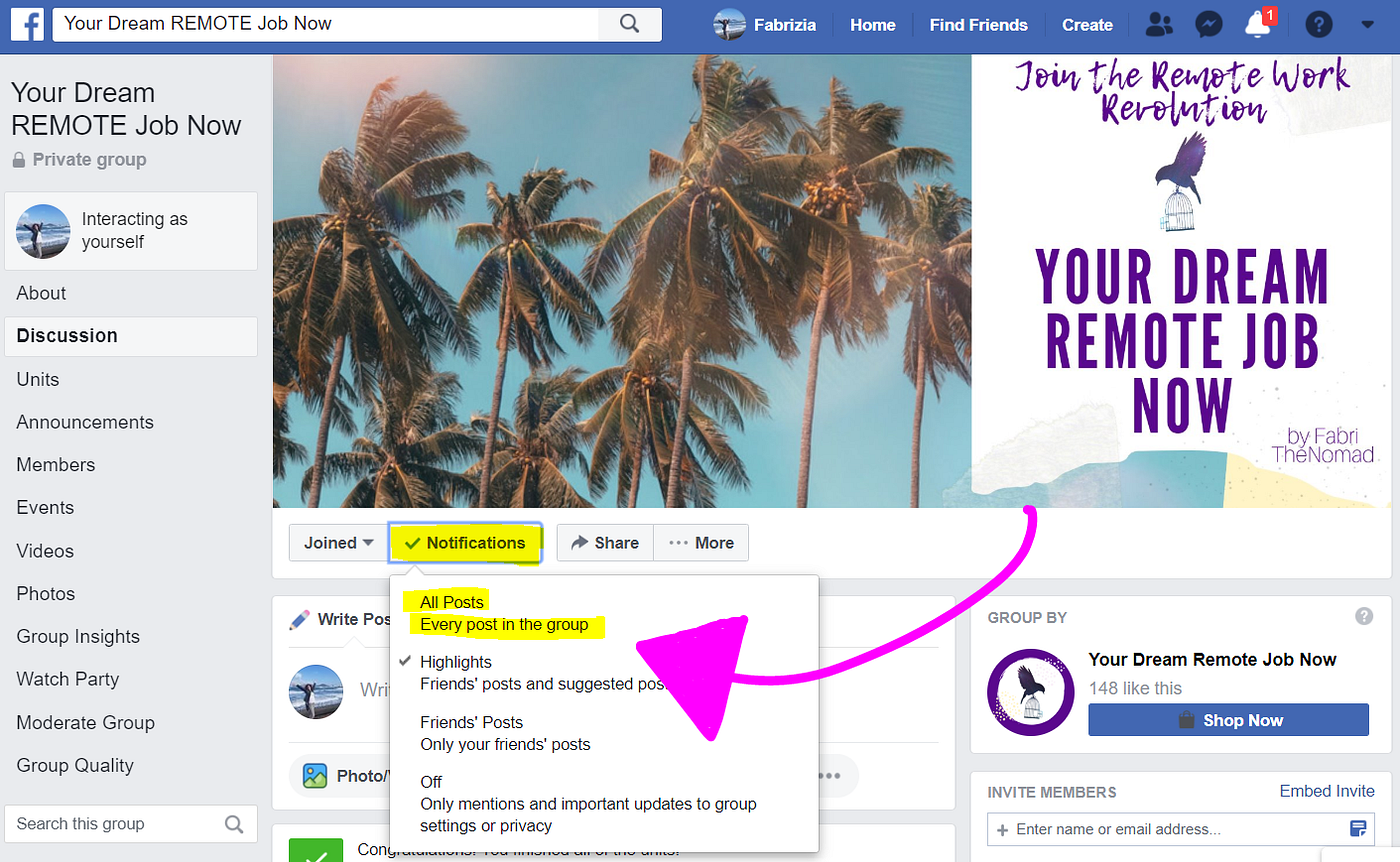The width and height of the screenshot is (1400, 862).
Task: Click the green checkmark congratulations icon
Action: 316,851
